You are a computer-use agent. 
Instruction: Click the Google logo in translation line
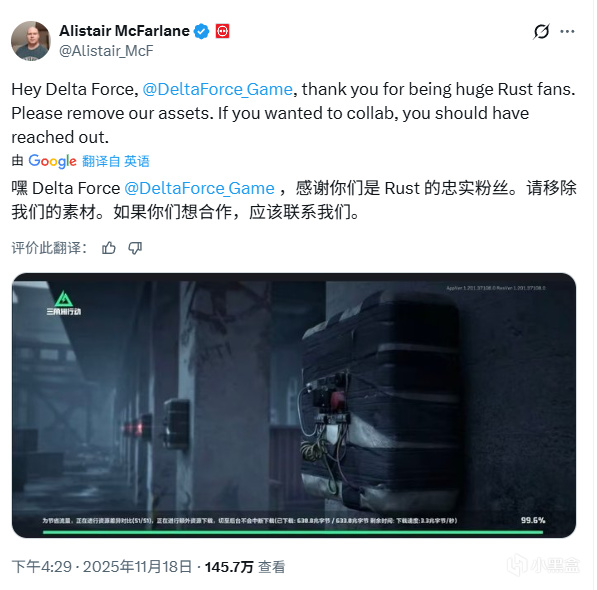coord(53,161)
